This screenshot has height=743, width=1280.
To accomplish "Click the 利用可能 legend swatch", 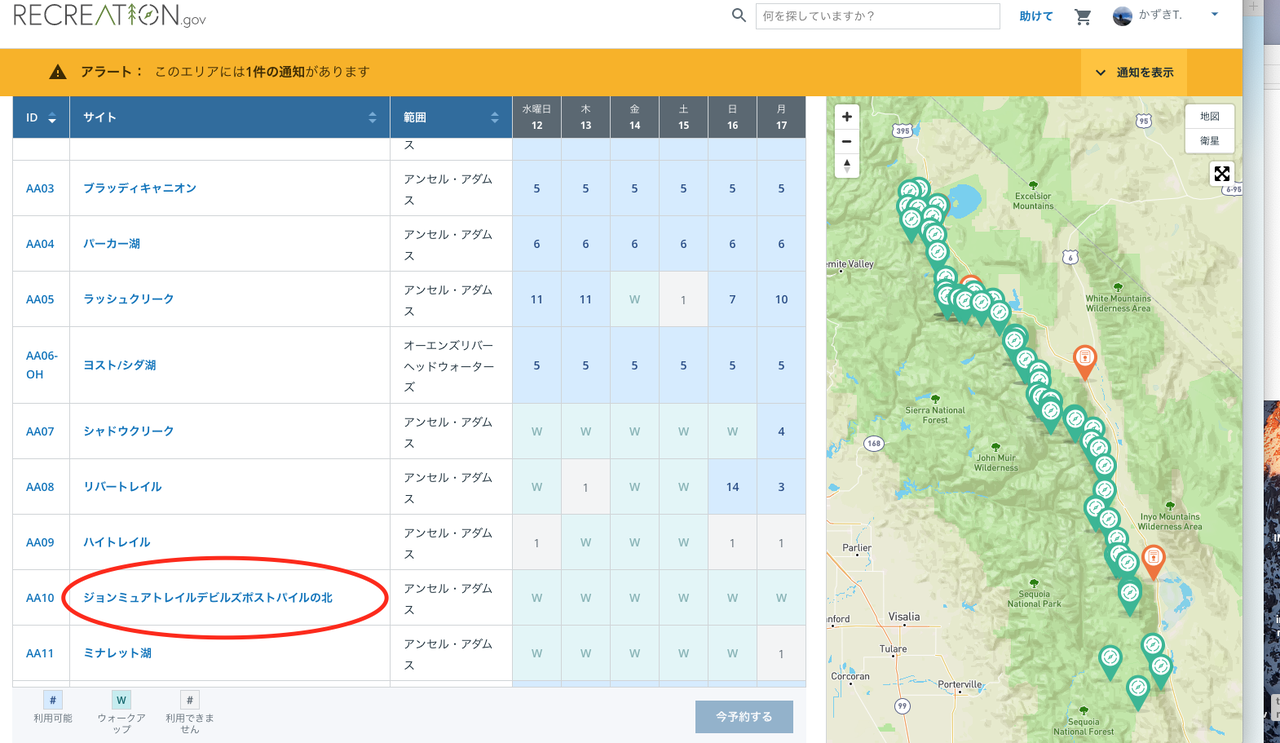I will click(x=52, y=700).
